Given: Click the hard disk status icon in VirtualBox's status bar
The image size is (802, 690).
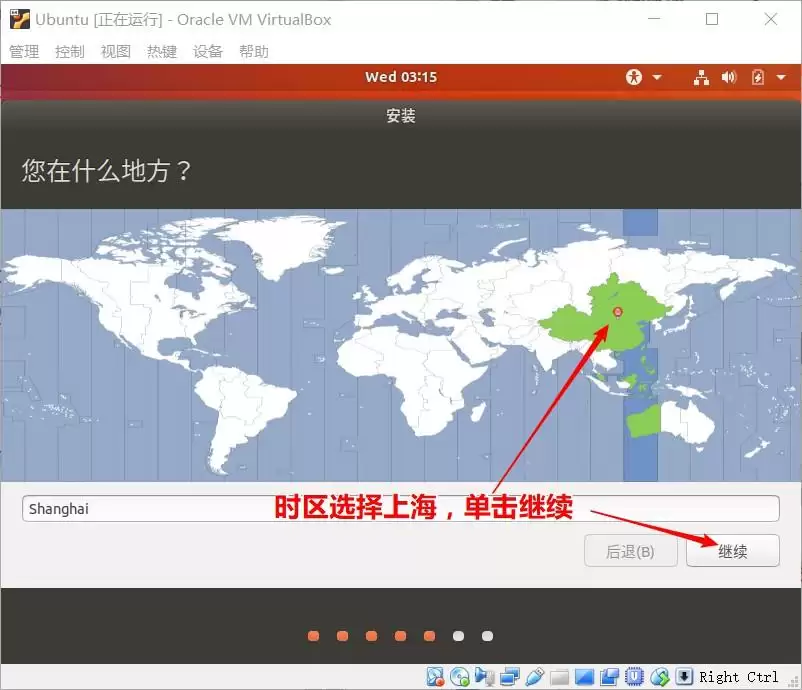Looking at the screenshot, I should [434, 676].
